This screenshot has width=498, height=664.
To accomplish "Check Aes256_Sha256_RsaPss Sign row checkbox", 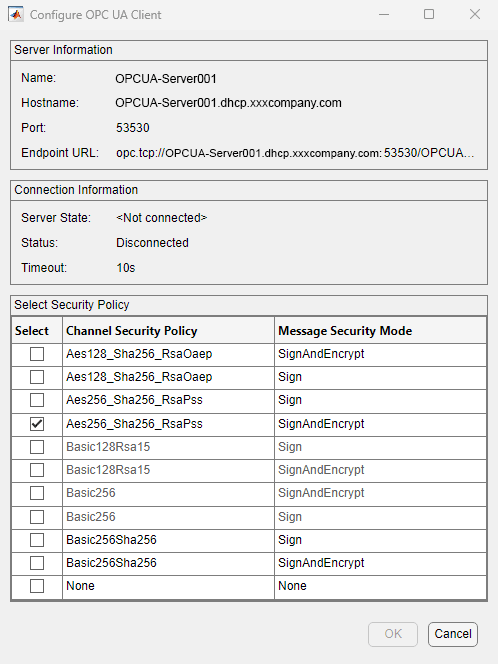I will 37,400.
